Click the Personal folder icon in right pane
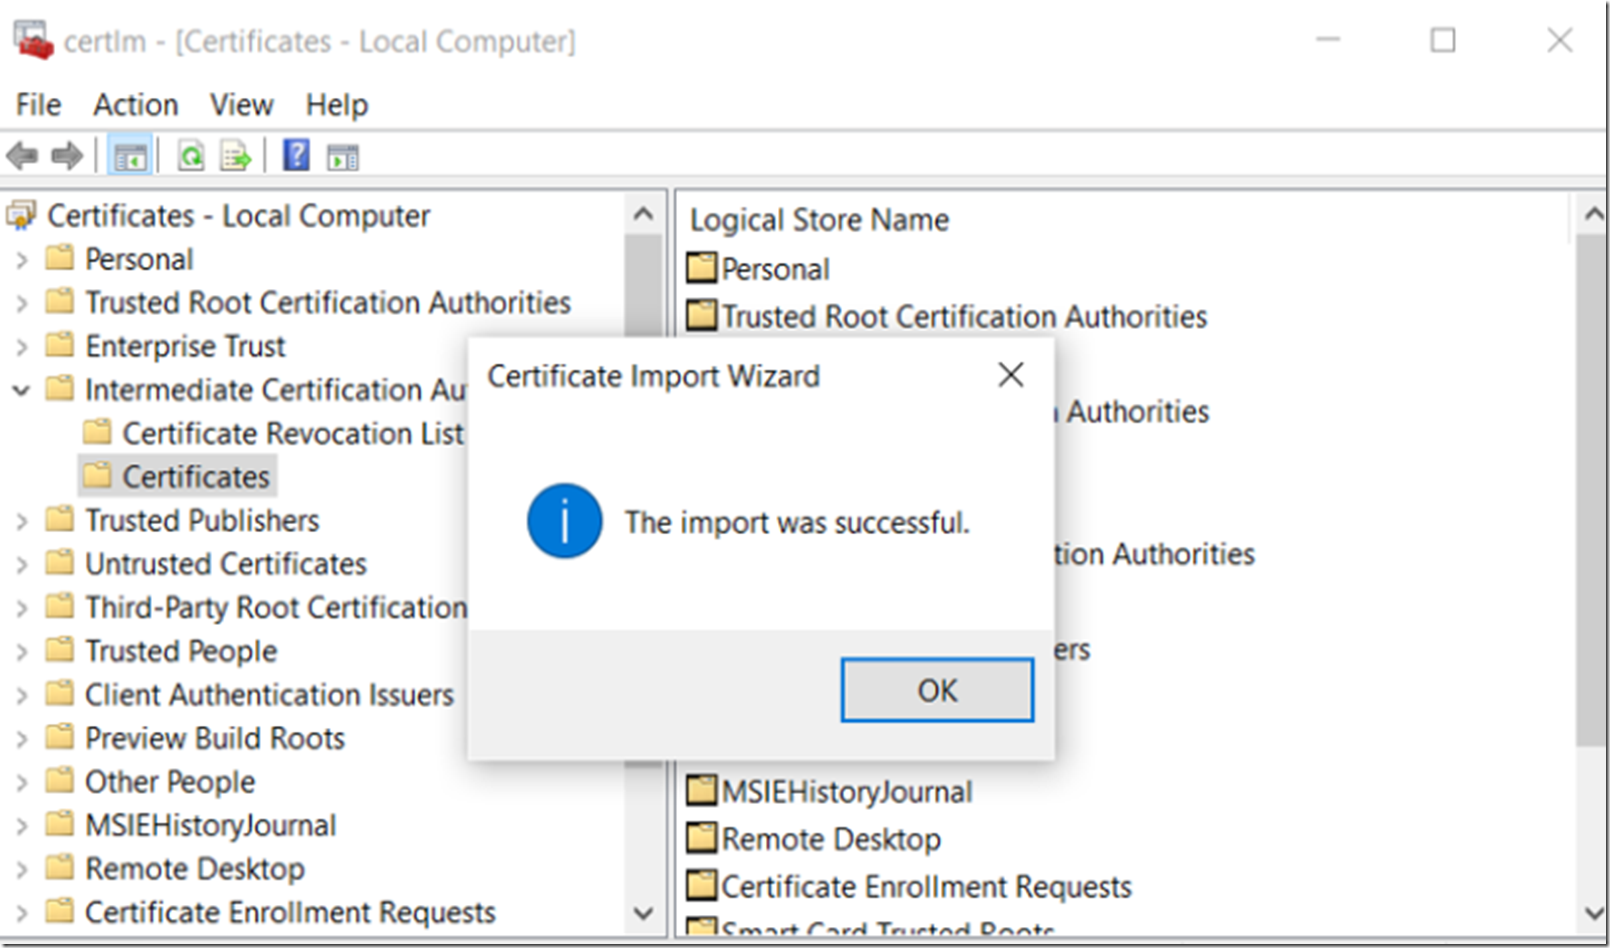This screenshot has height=948, width=1610. [x=702, y=267]
